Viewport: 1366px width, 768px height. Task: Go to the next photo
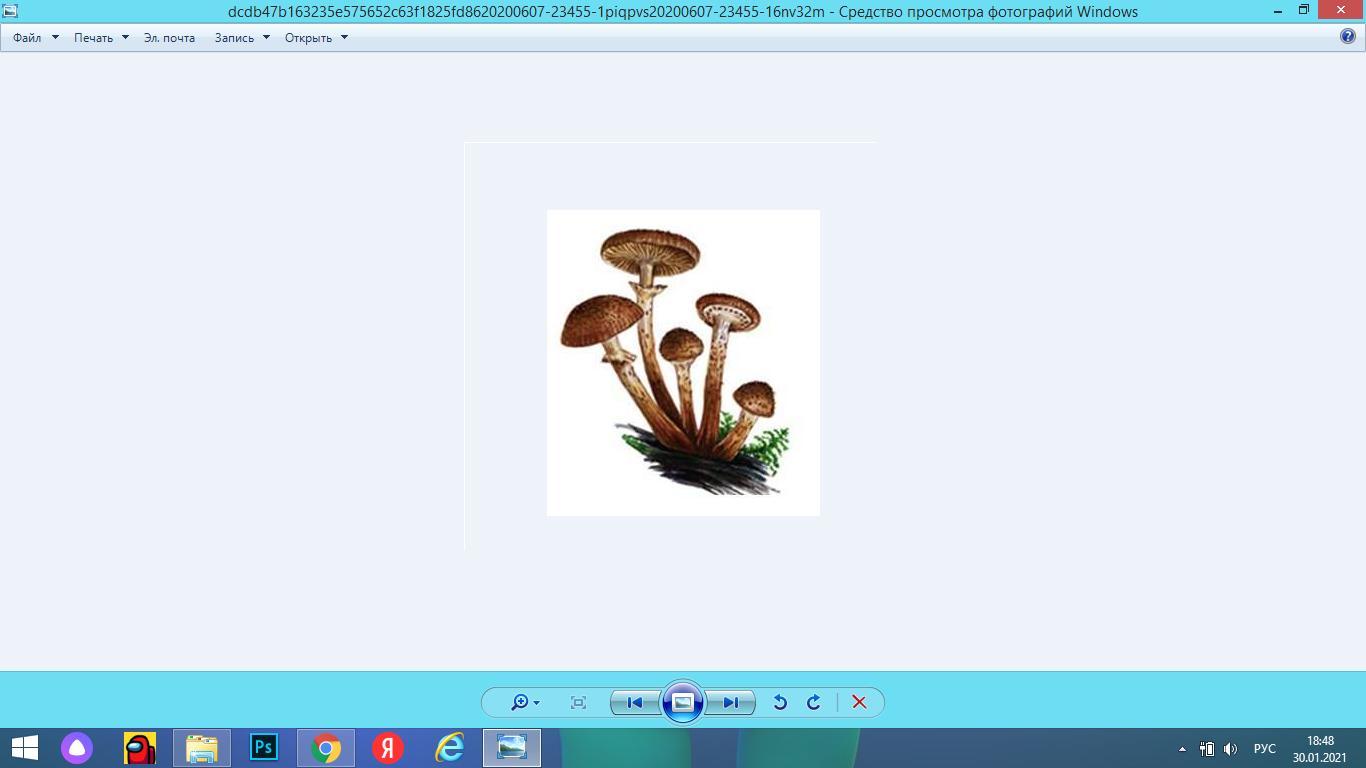(731, 702)
